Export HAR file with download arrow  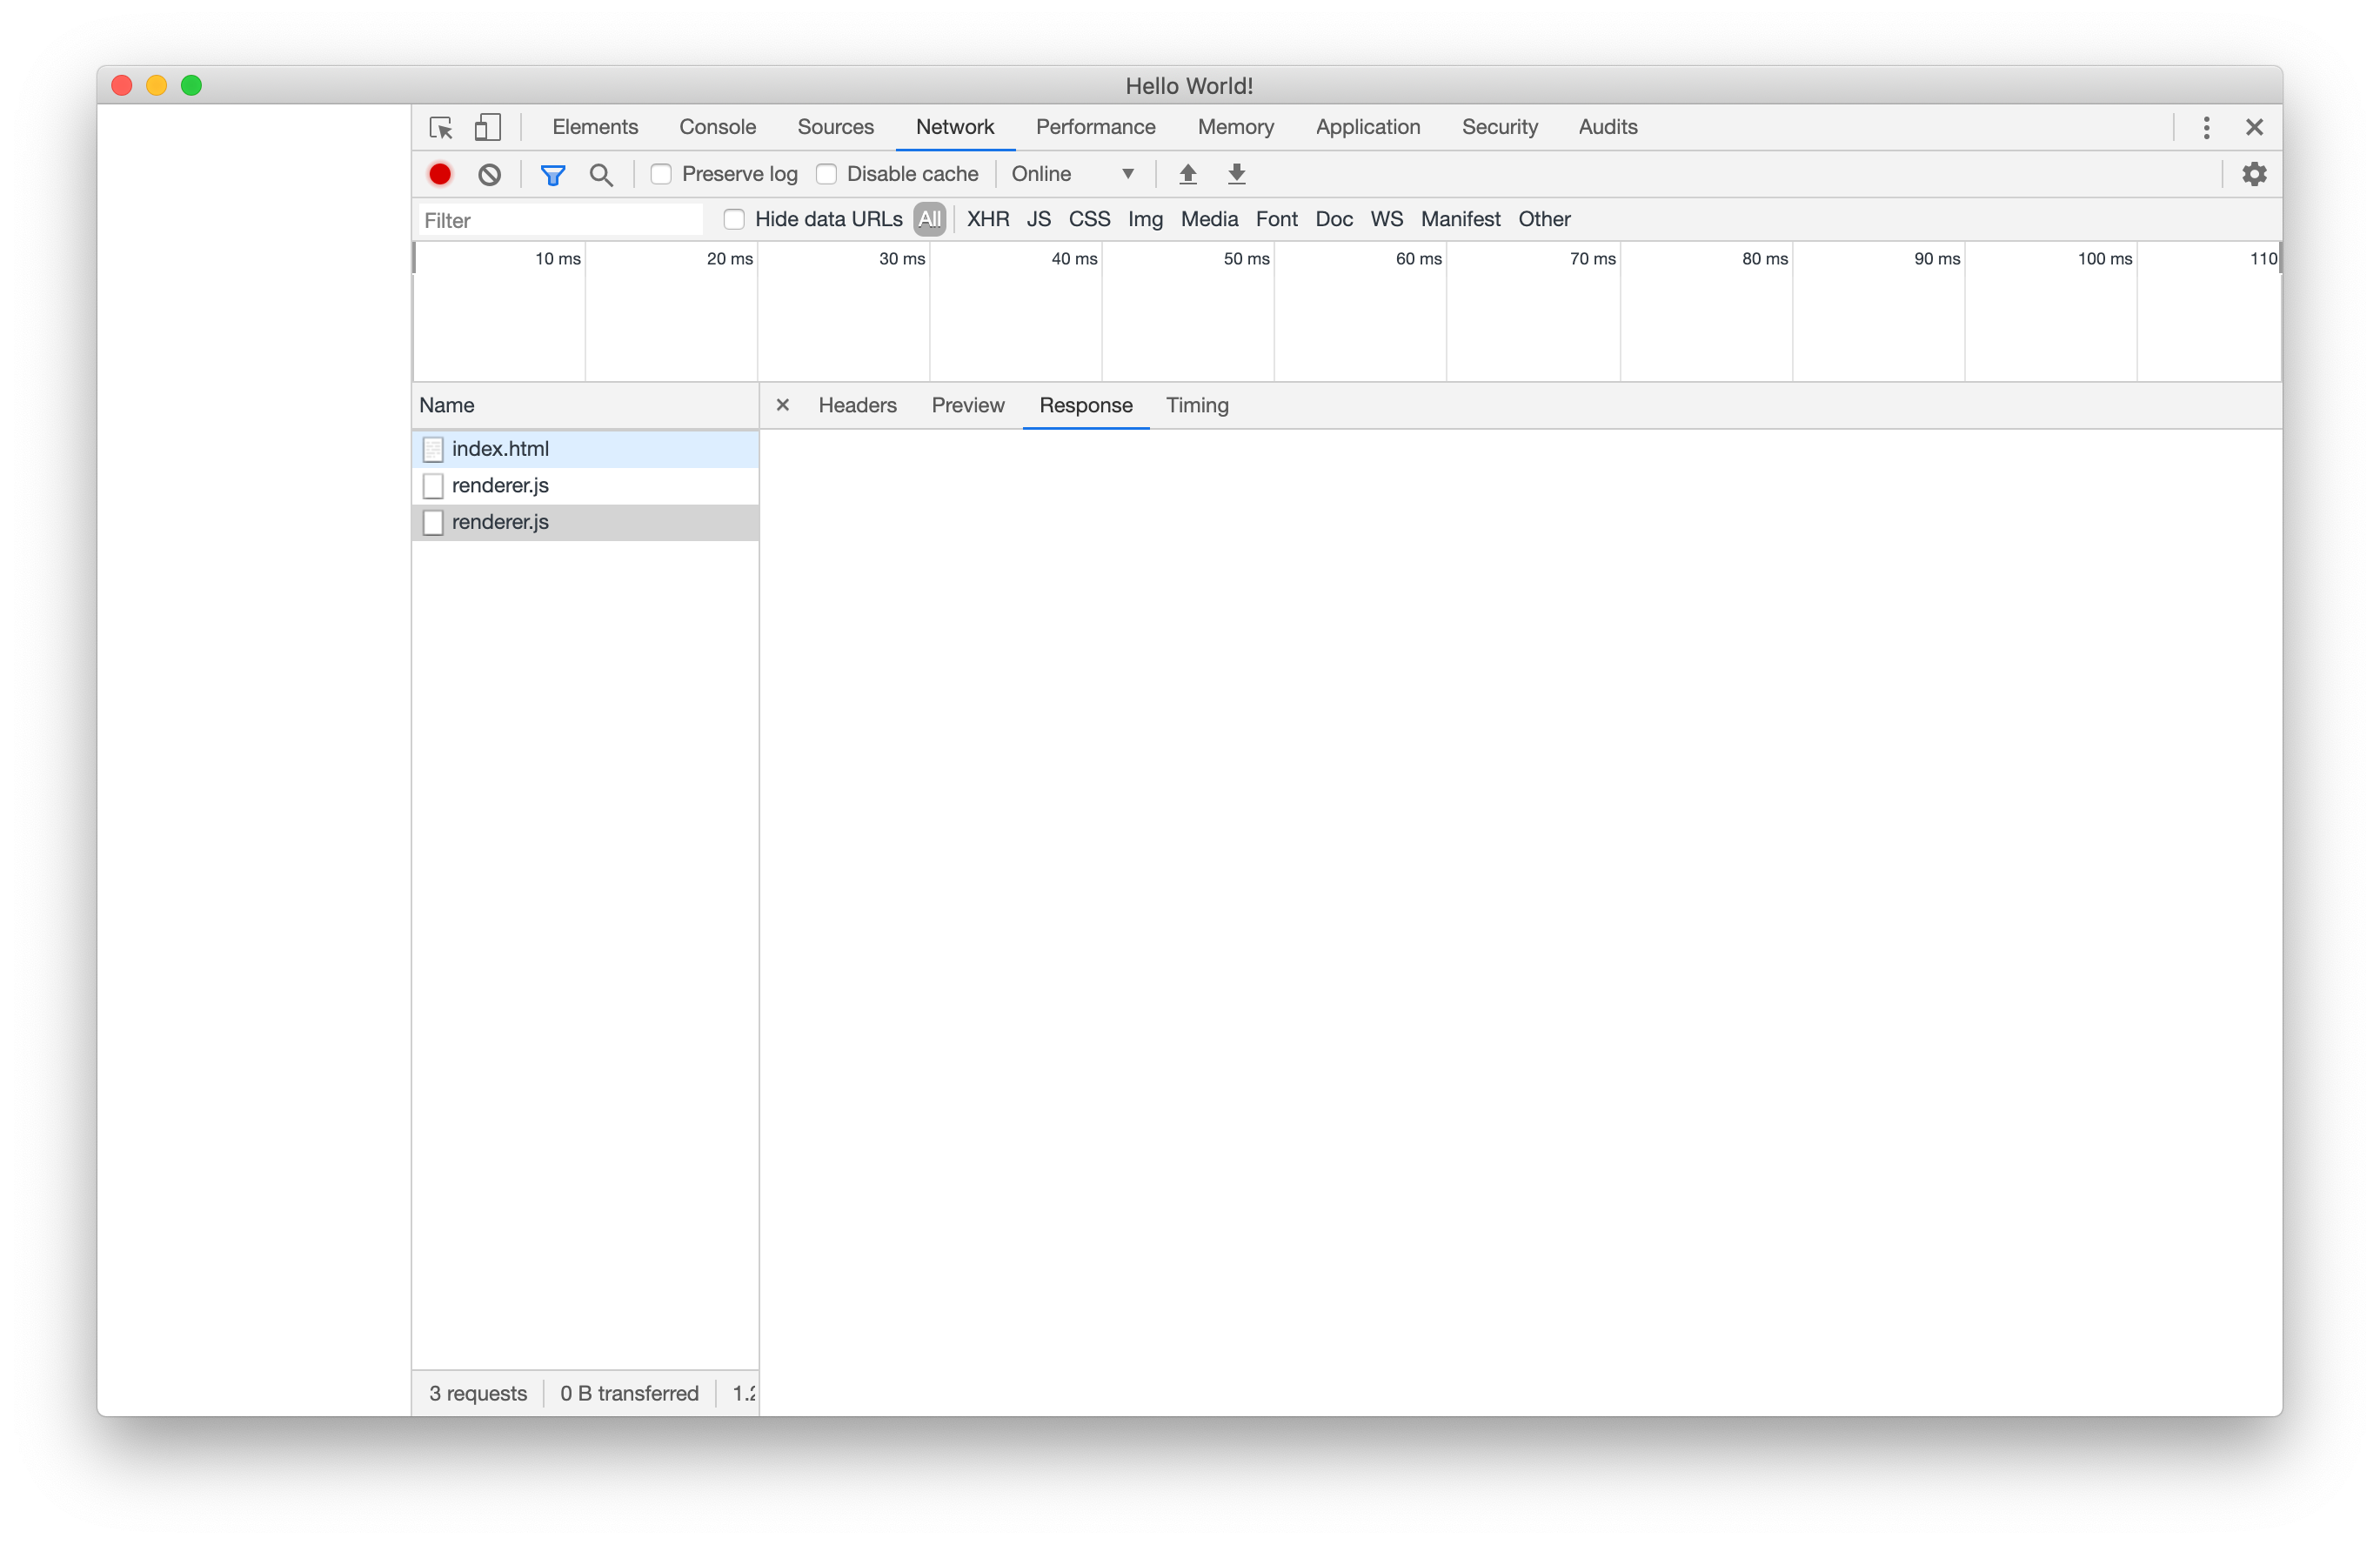tap(1237, 174)
